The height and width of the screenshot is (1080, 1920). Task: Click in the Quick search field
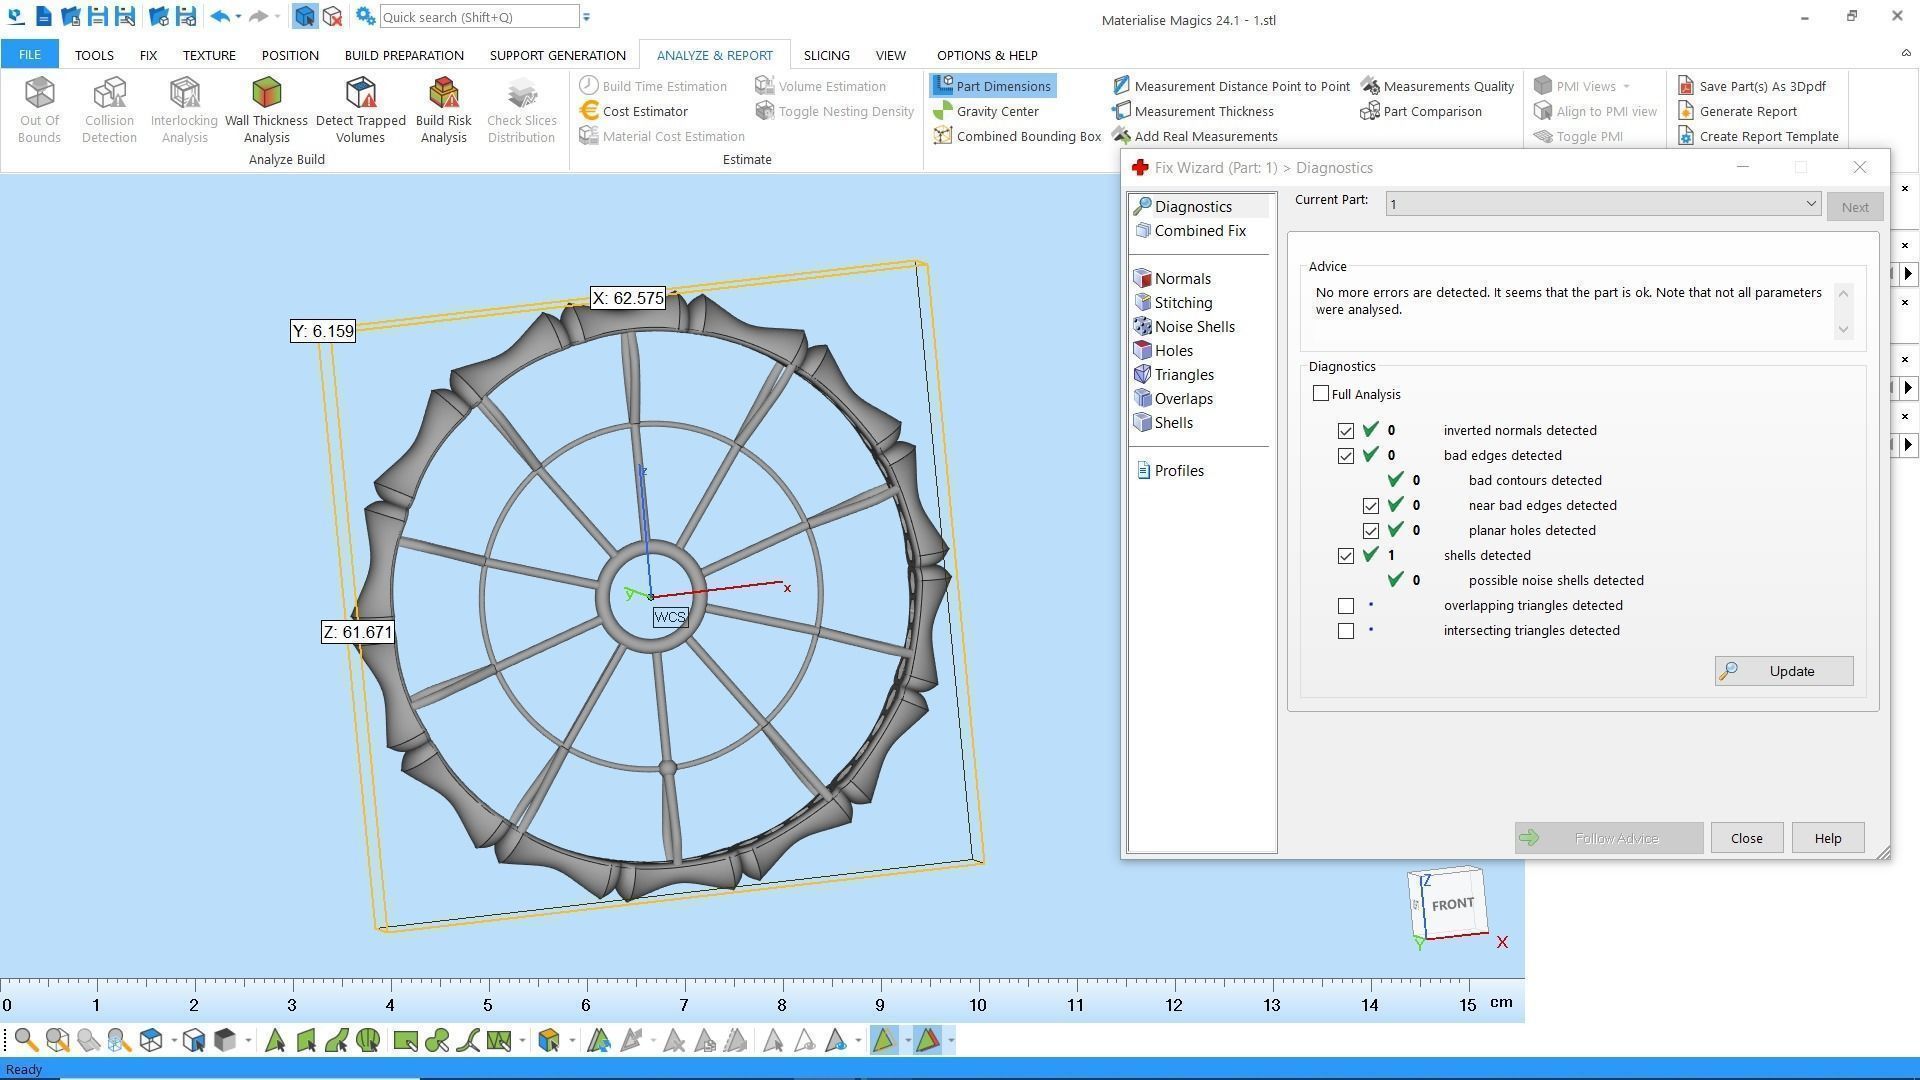(478, 17)
